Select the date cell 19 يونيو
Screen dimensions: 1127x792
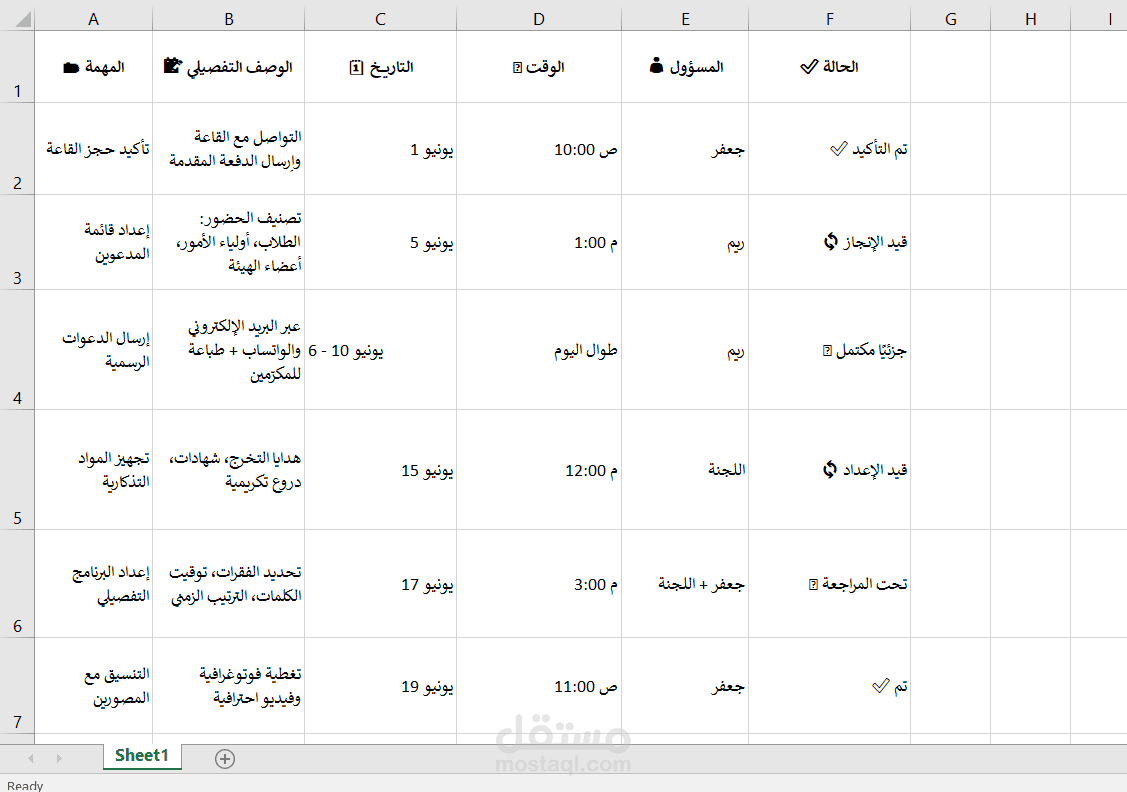tap(380, 686)
